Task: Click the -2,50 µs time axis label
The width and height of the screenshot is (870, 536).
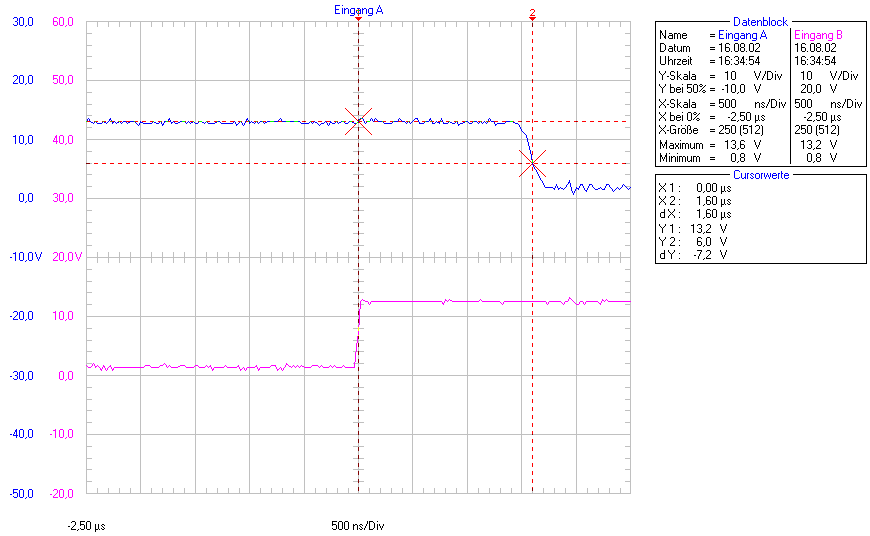Action: pos(86,525)
